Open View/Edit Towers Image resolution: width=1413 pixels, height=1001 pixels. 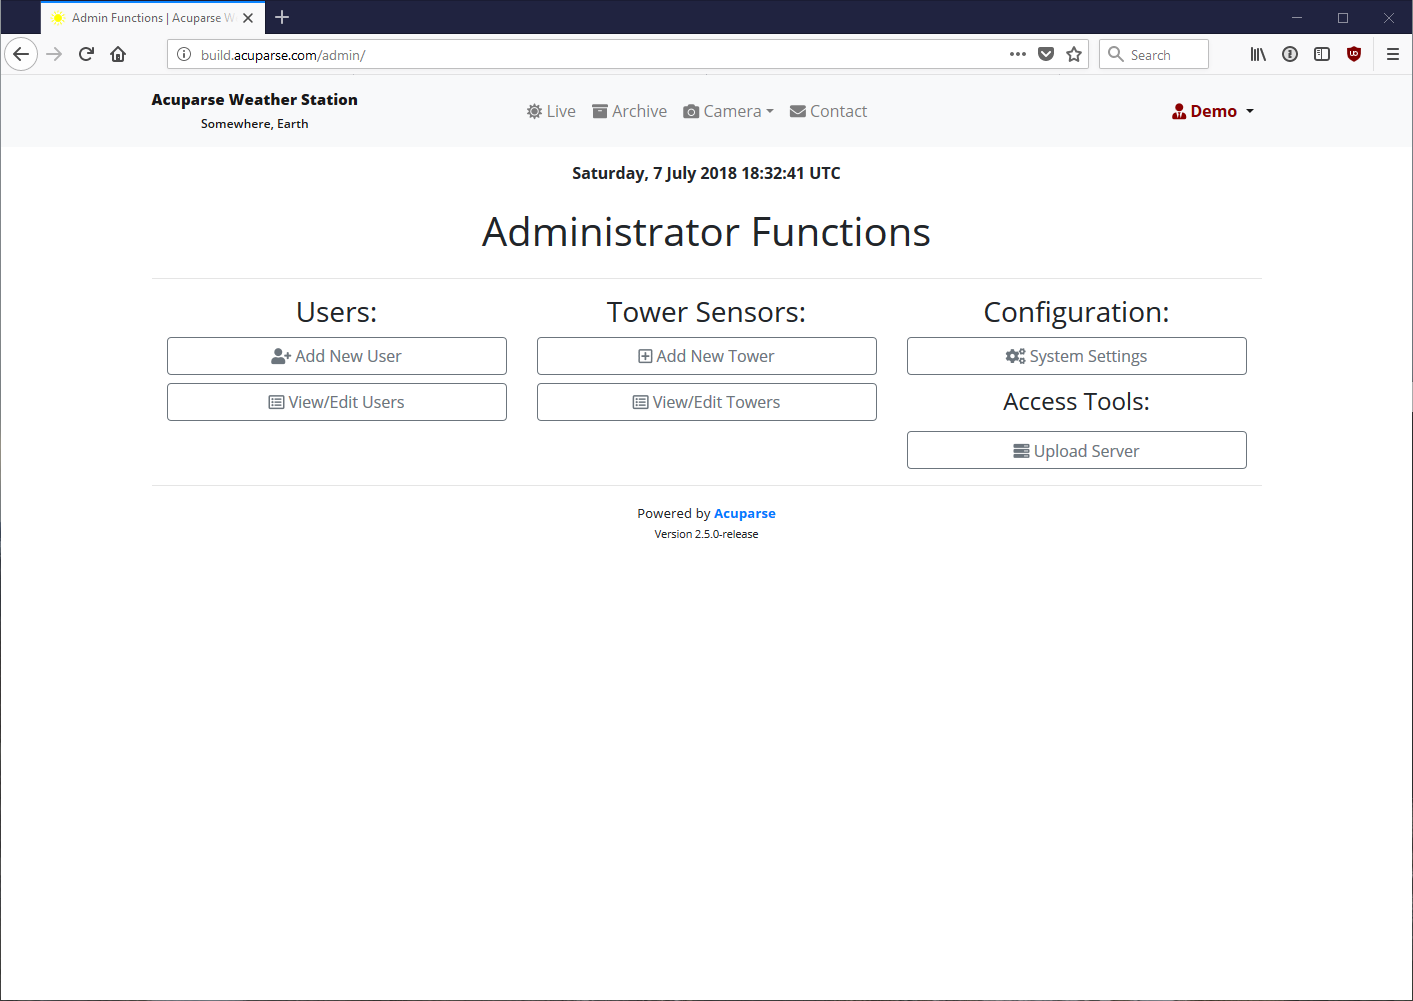coord(707,402)
